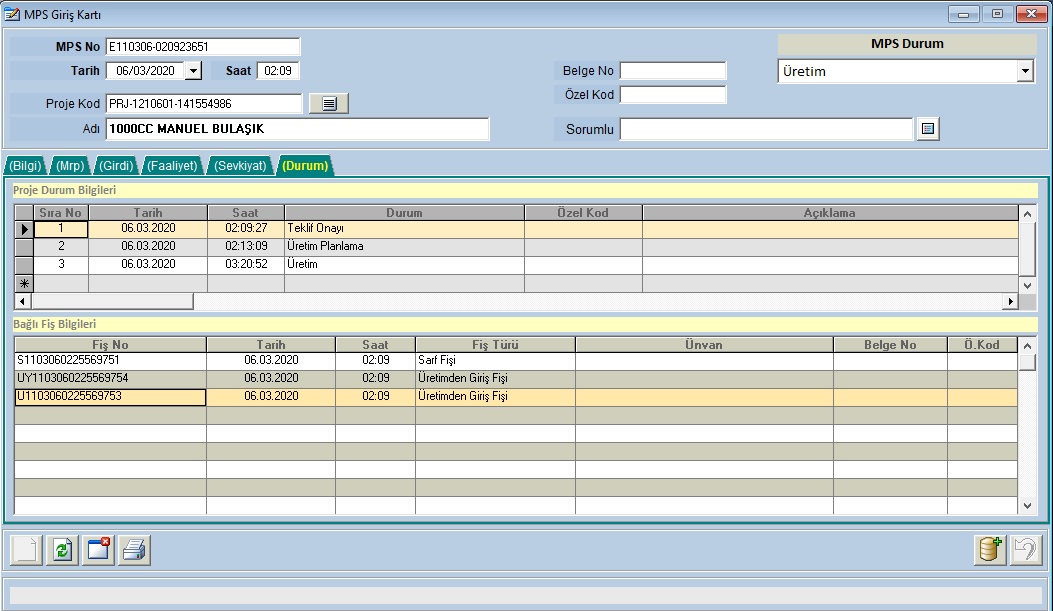Click the Sarf Fişi type cell

pyautogui.click(x=495, y=361)
